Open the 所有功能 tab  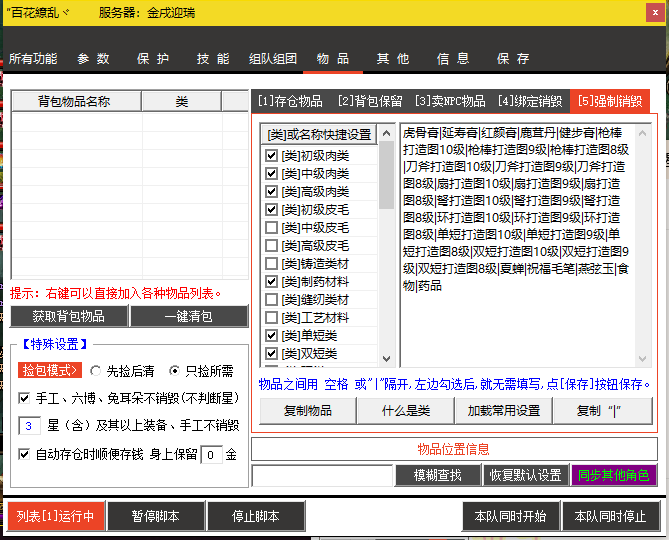click(x=33, y=59)
